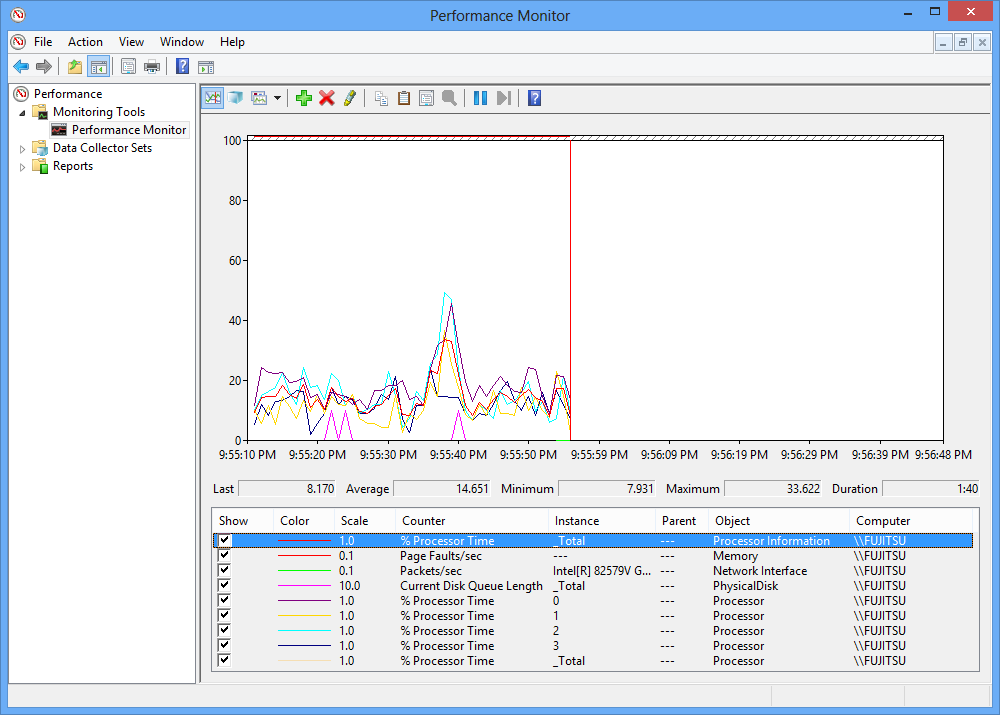Image resolution: width=1000 pixels, height=715 pixels.
Task: Open the Change graph type dropdown arrow
Action: (x=277, y=98)
